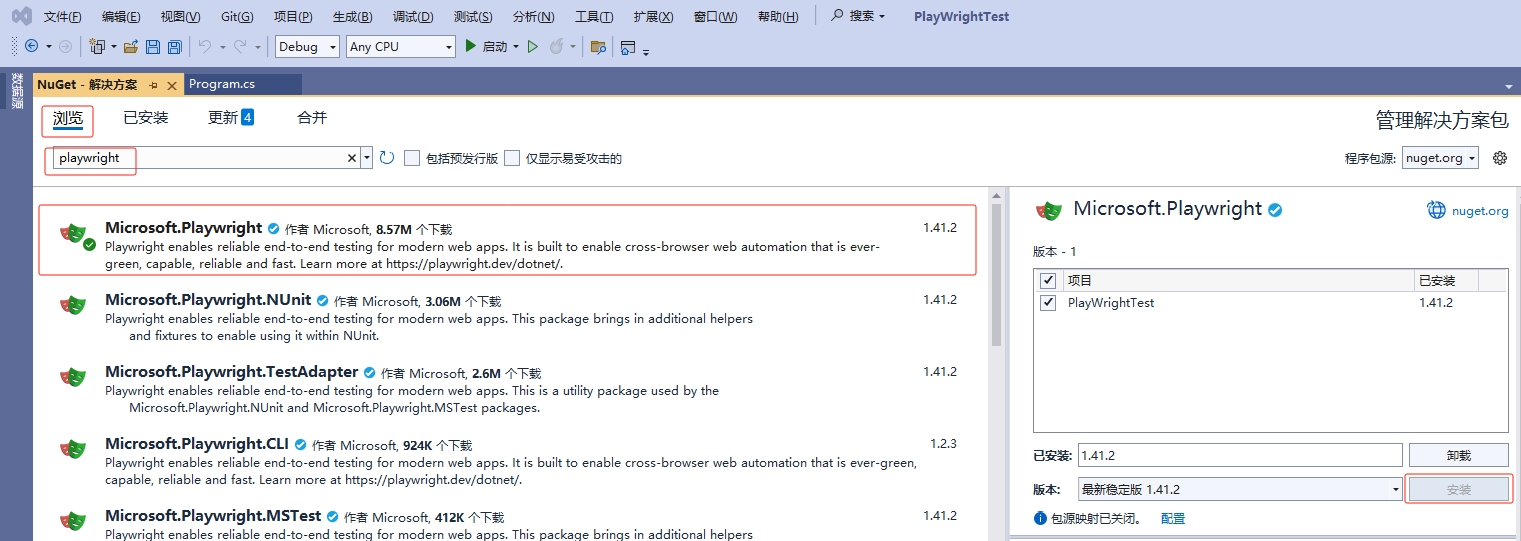This screenshot has width=1521, height=541.
Task: Expand the Hot Reload dropdown arrow
Action: (573, 47)
